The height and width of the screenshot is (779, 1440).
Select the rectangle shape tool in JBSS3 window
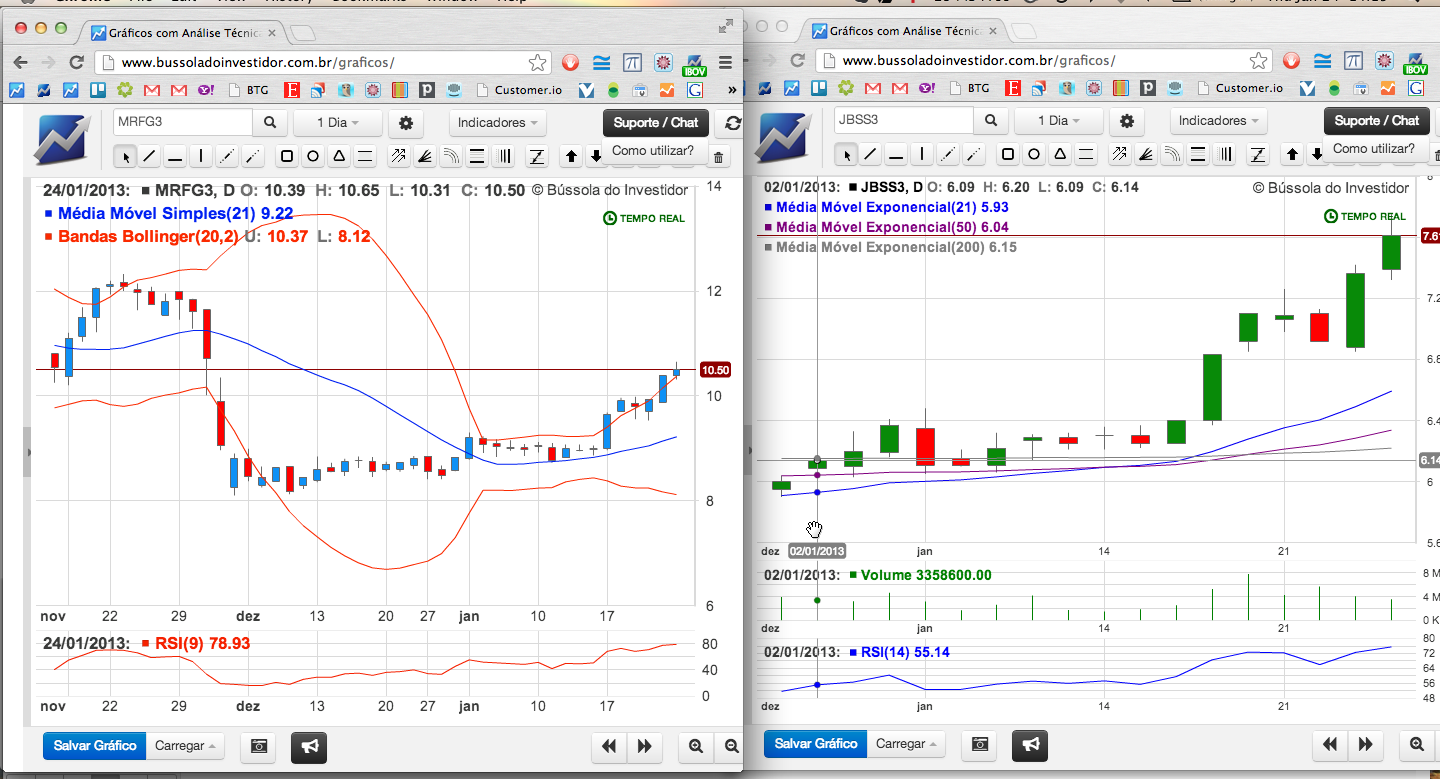(x=1008, y=155)
